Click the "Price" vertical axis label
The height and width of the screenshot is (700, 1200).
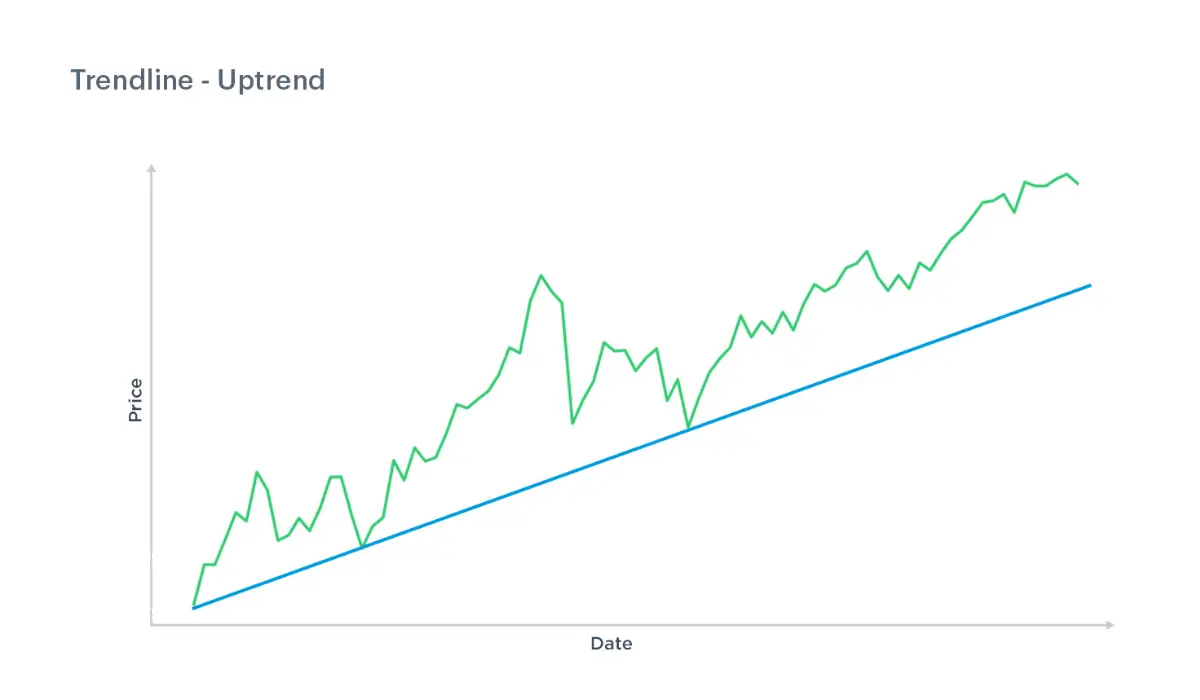[x=135, y=399]
